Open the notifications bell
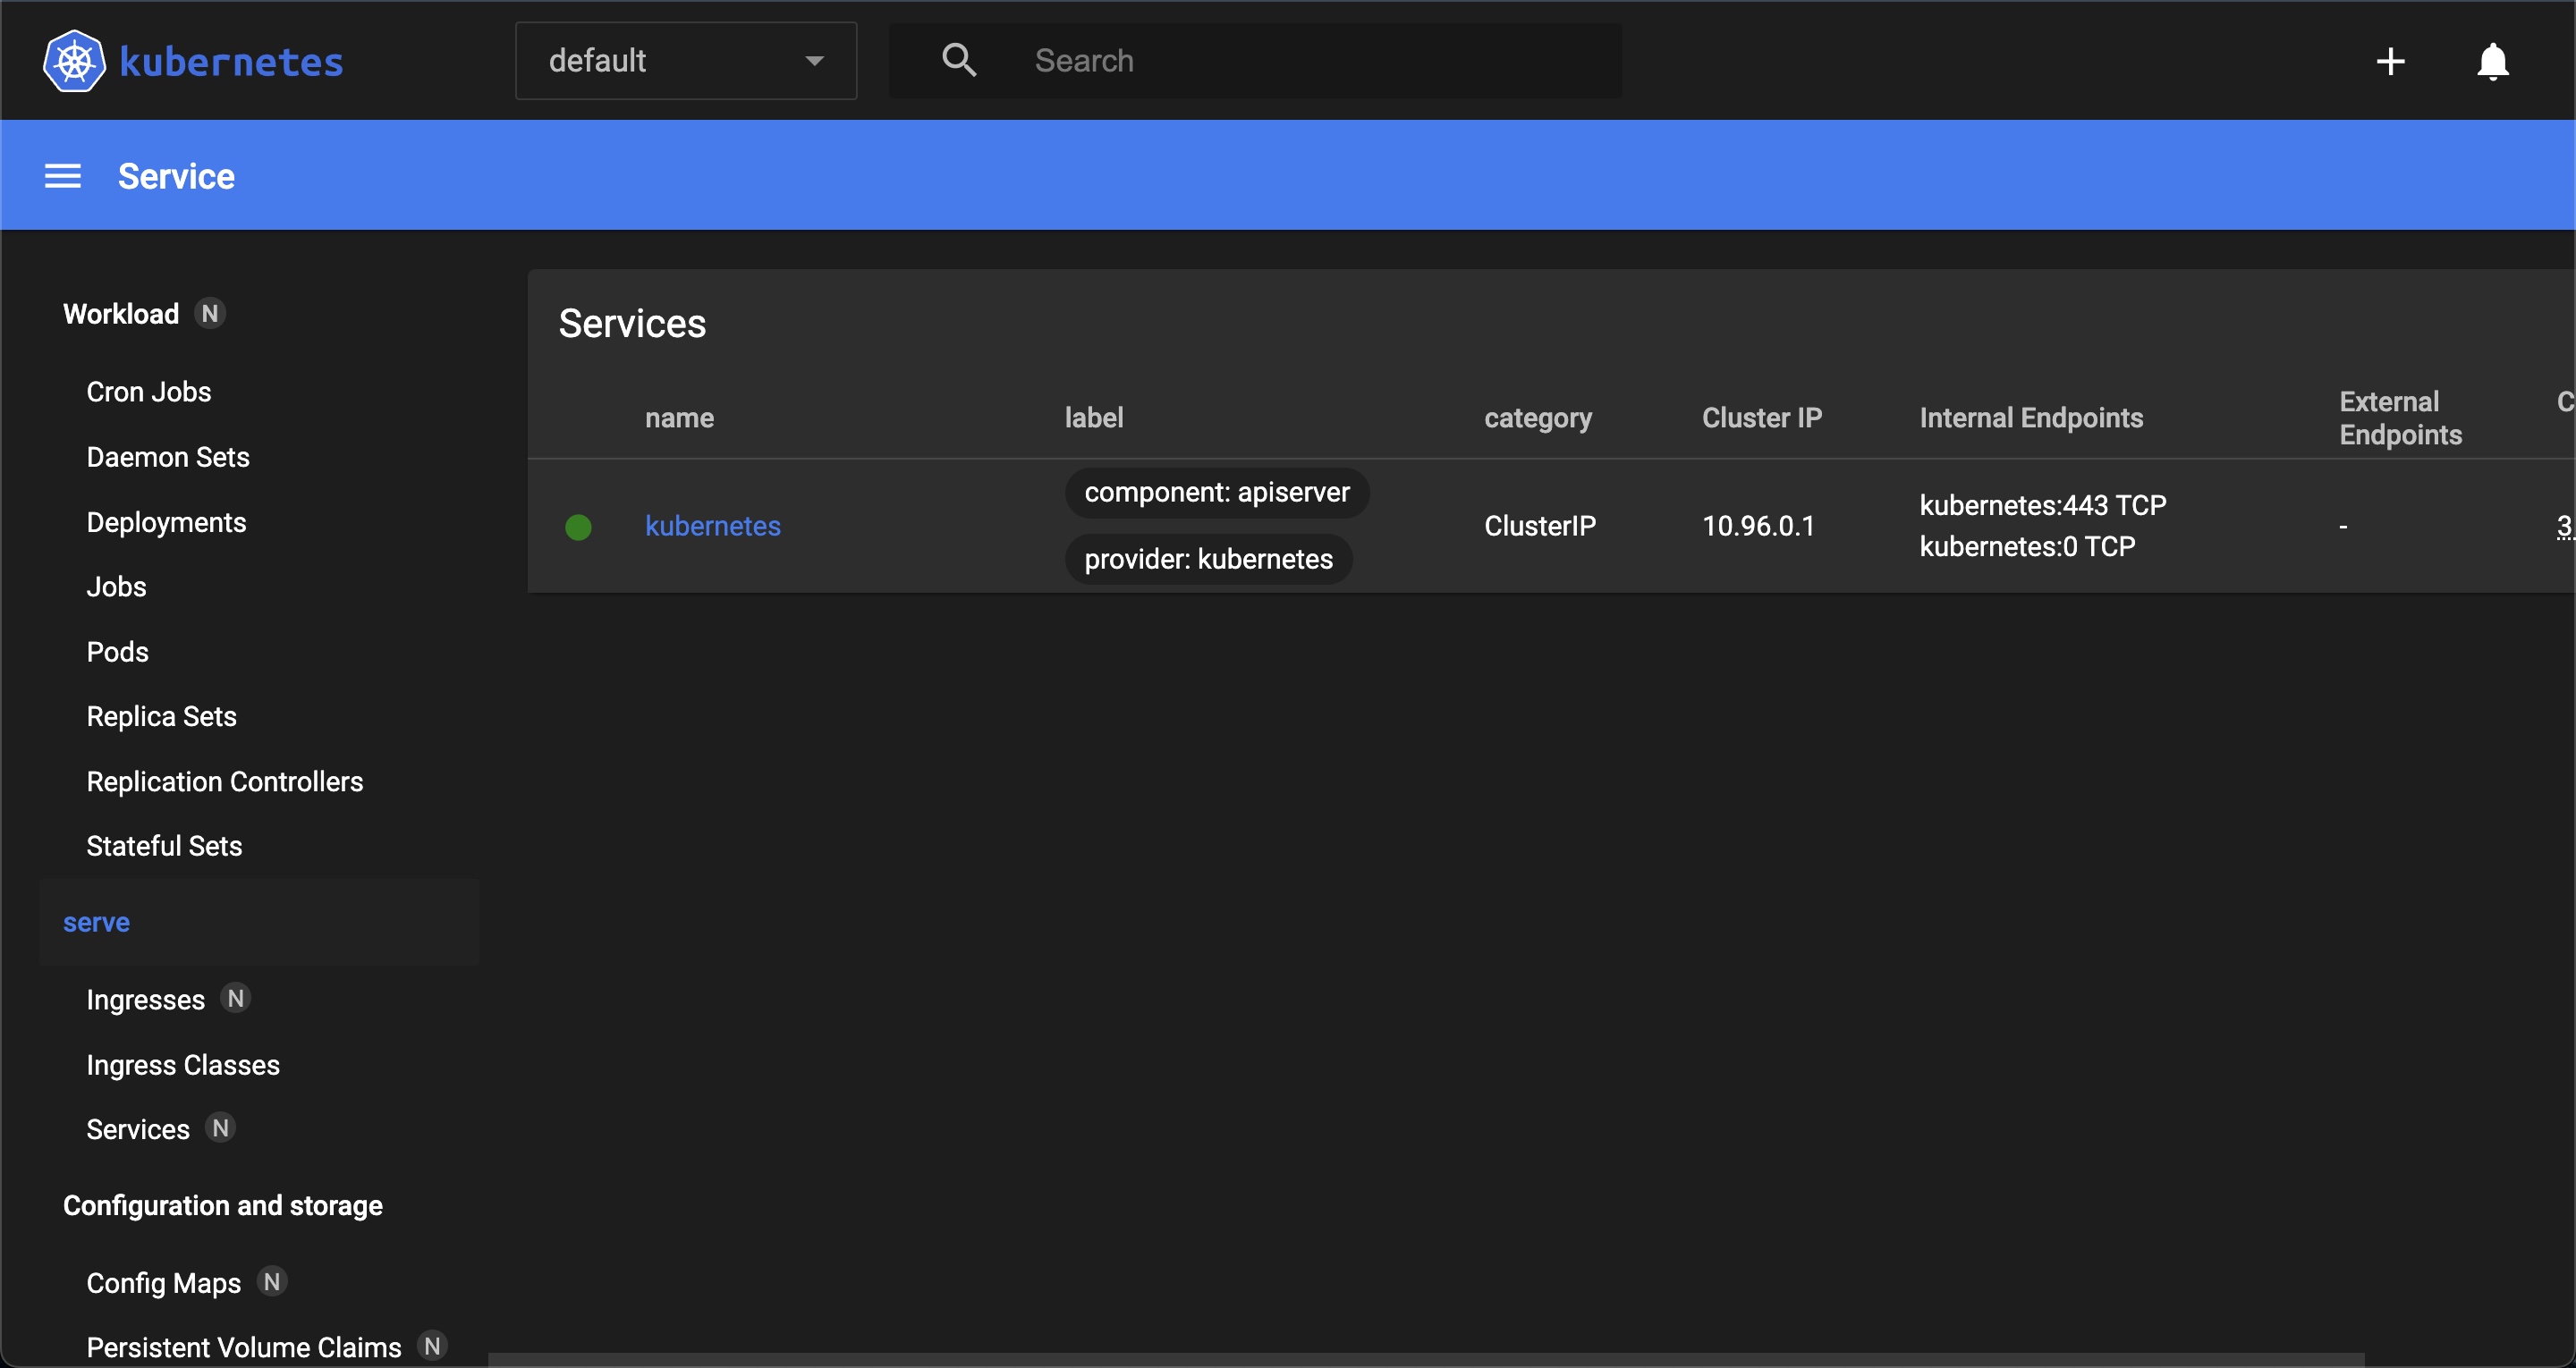This screenshot has height=1368, width=2576. (x=2492, y=61)
